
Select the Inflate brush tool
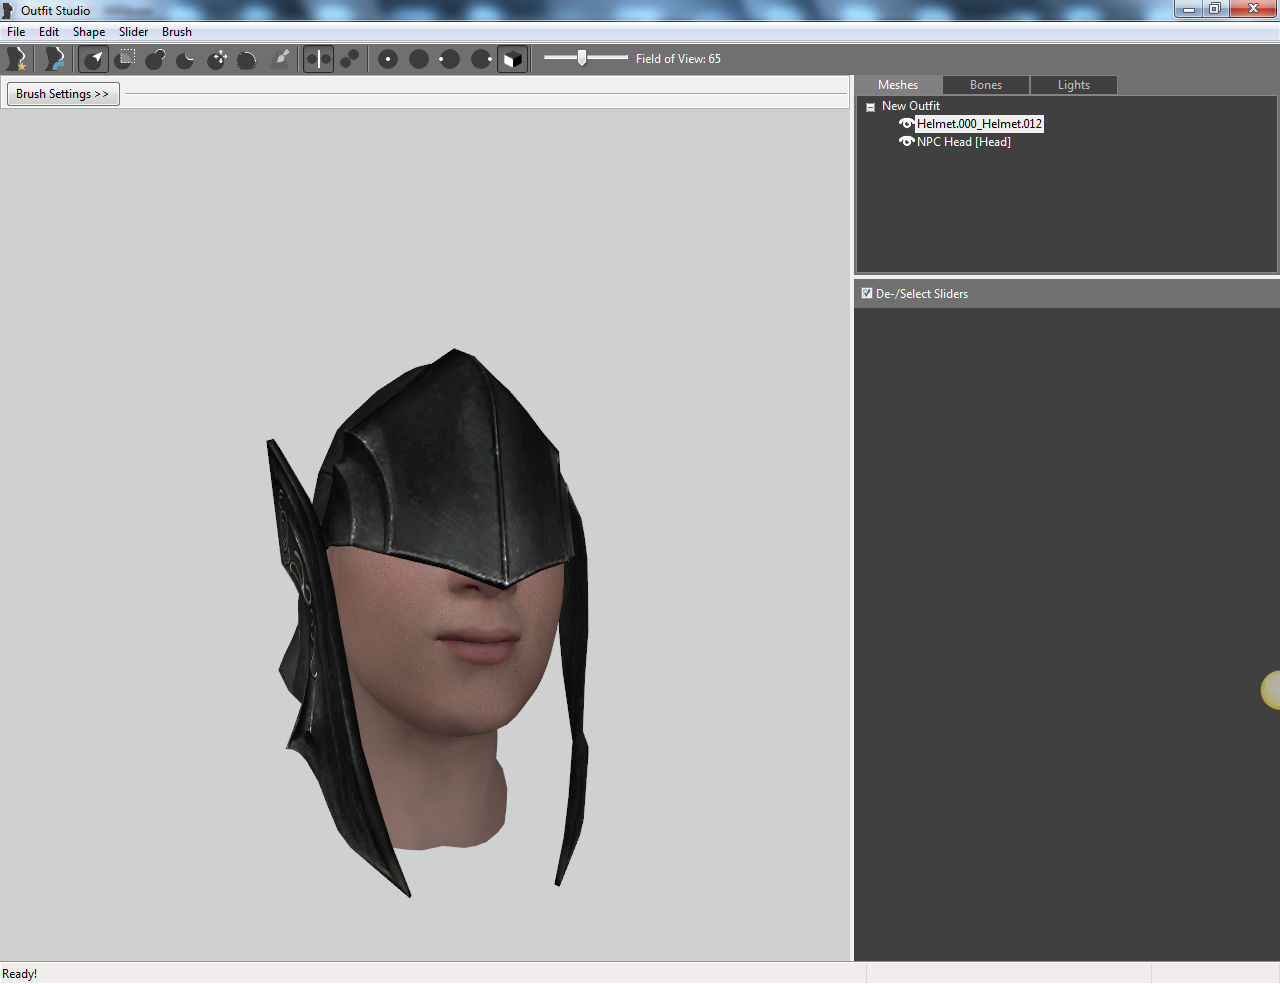156,59
